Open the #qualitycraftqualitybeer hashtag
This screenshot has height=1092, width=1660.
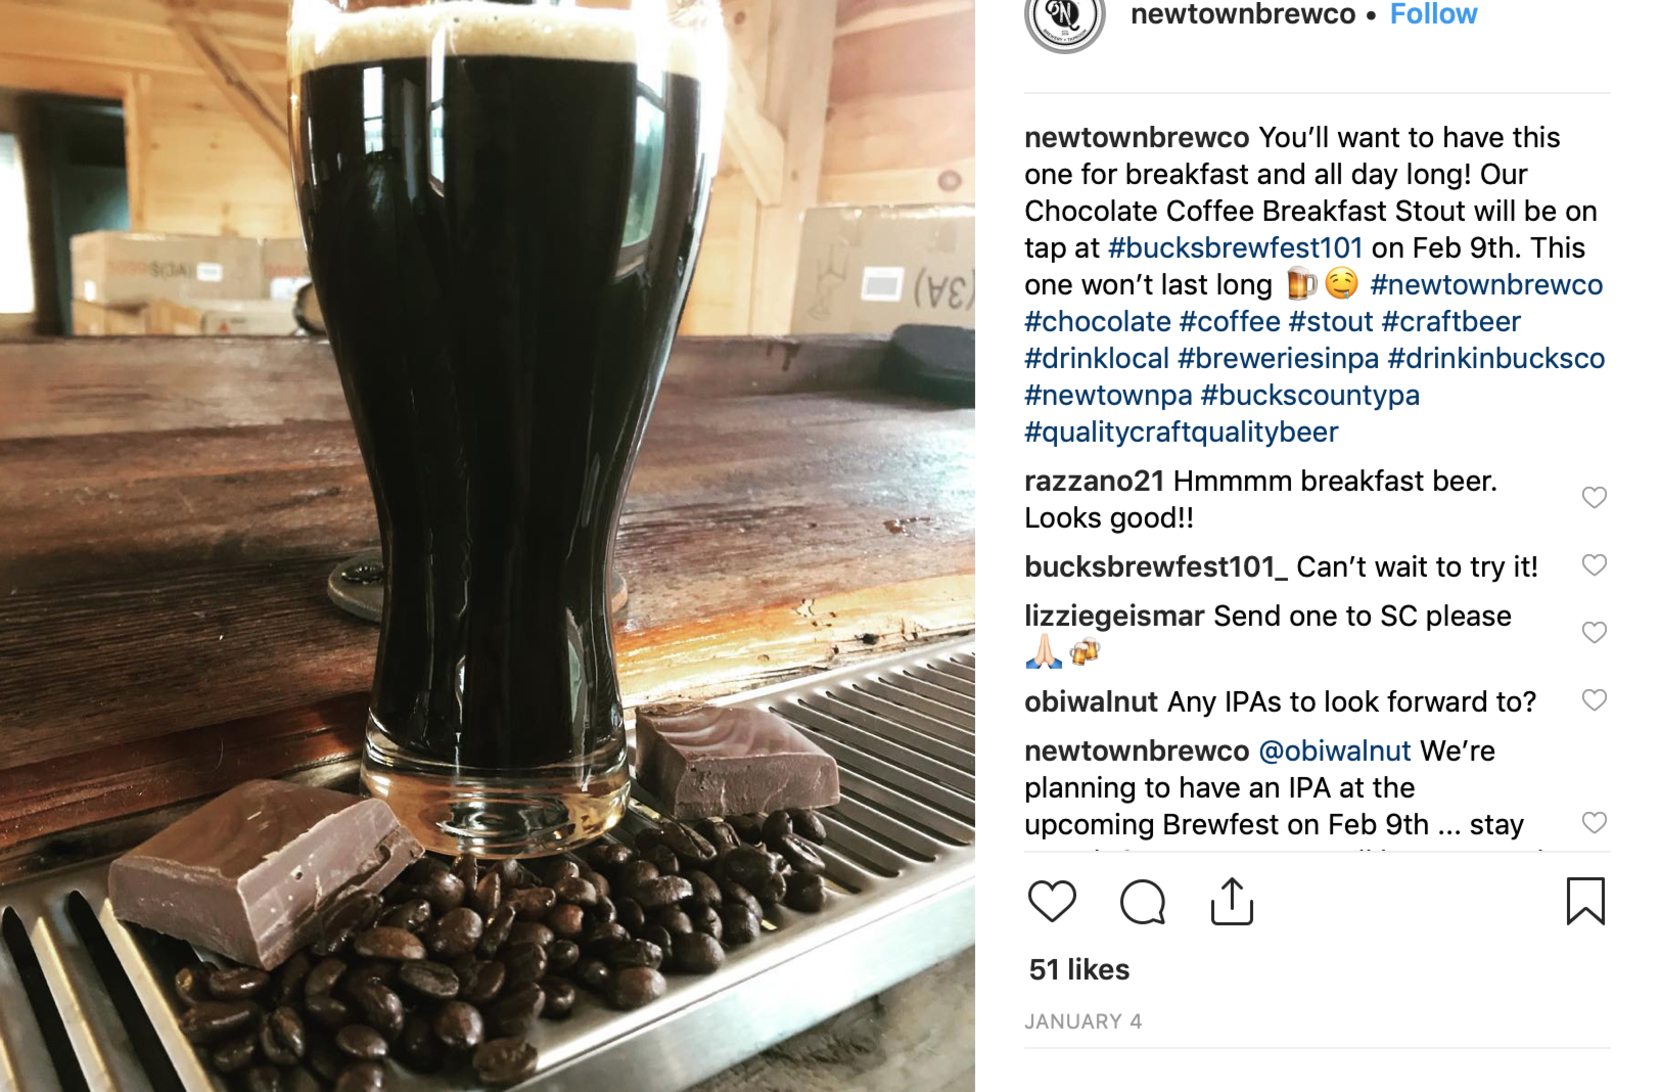pyautogui.click(x=1181, y=432)
